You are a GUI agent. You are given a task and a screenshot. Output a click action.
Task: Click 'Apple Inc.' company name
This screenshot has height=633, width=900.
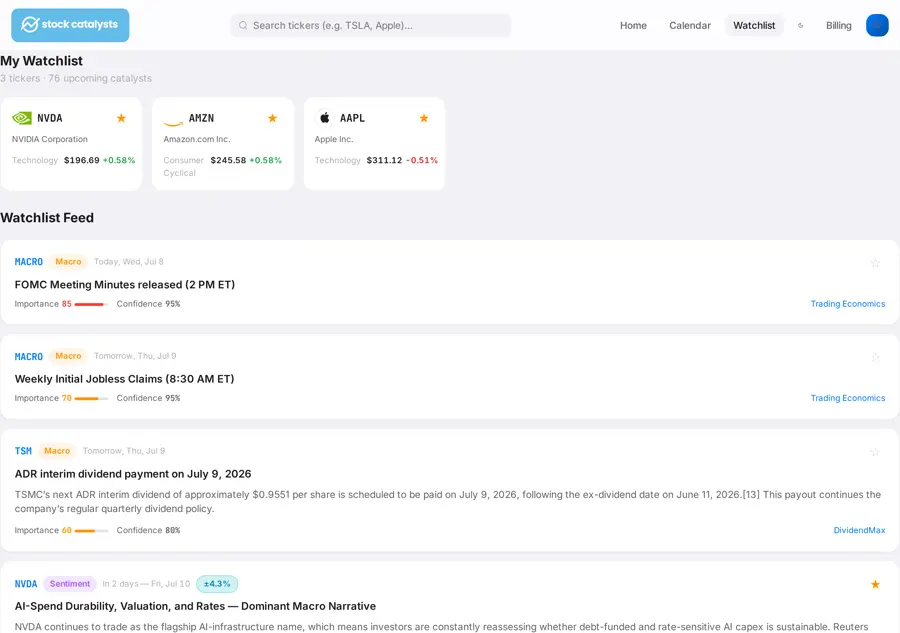[x=333, y=139]
